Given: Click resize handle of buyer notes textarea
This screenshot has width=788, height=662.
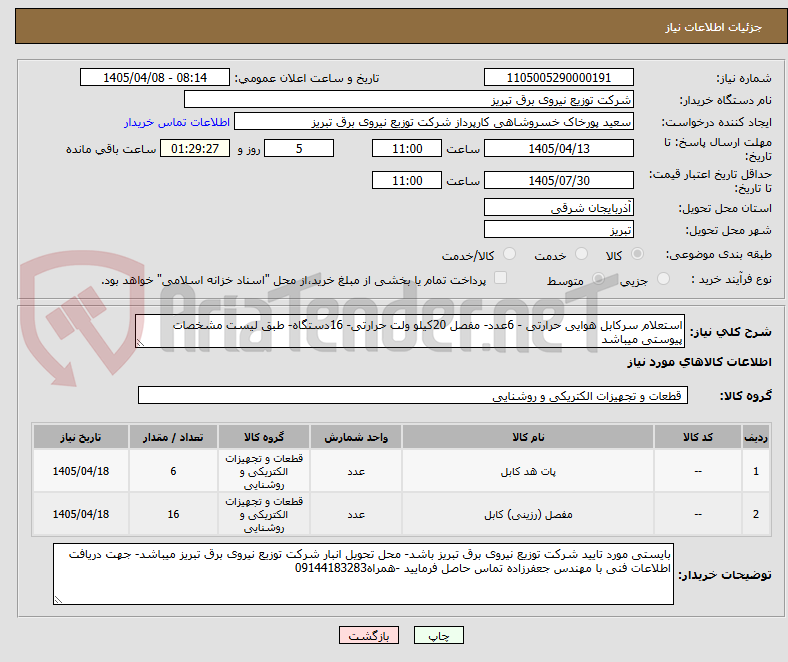Looking at the screenshot, I should 58,599.
